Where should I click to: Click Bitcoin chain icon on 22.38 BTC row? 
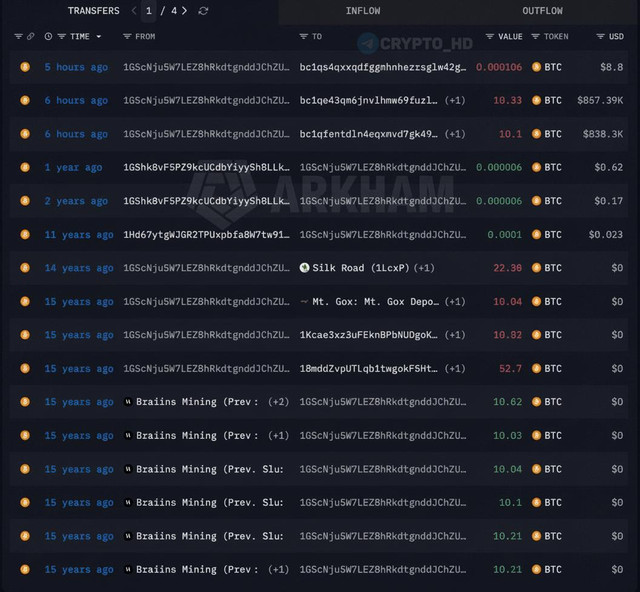click(x=25, y=268)
